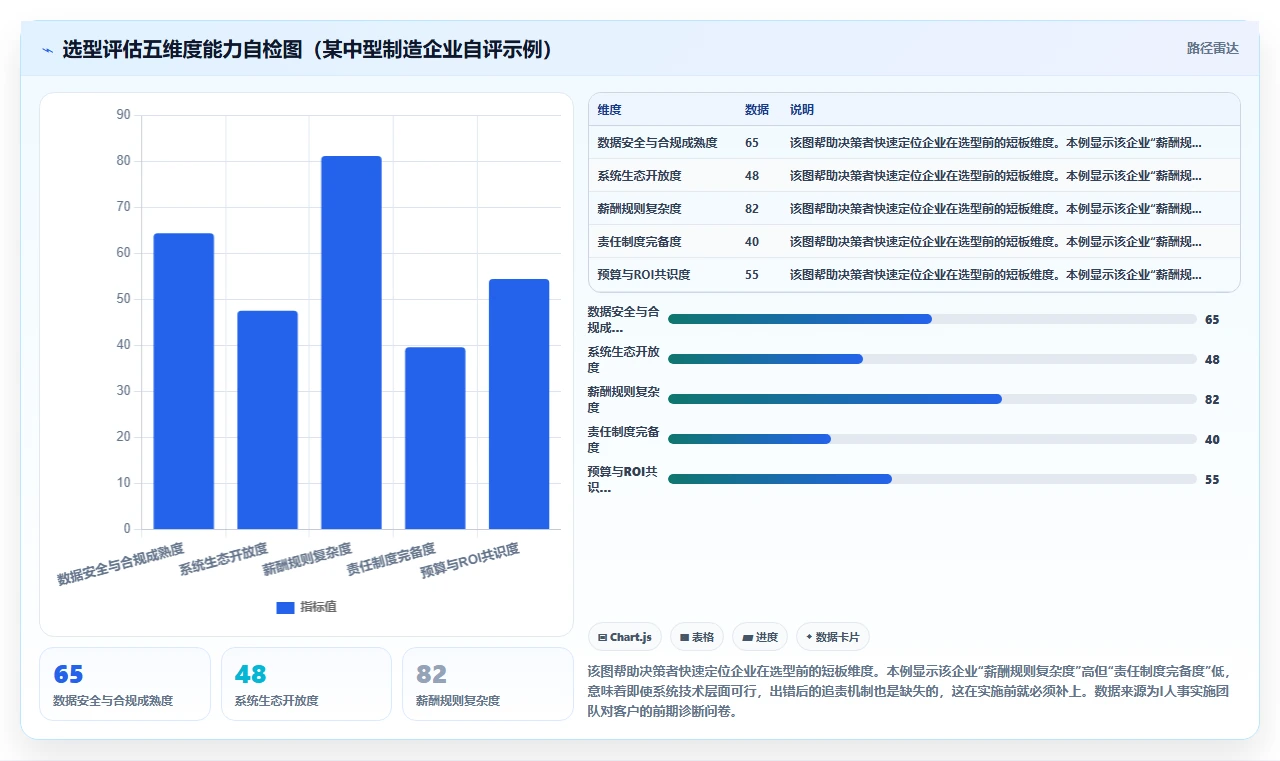Click the progress bar for 责任制度完备度

point(932,439)
